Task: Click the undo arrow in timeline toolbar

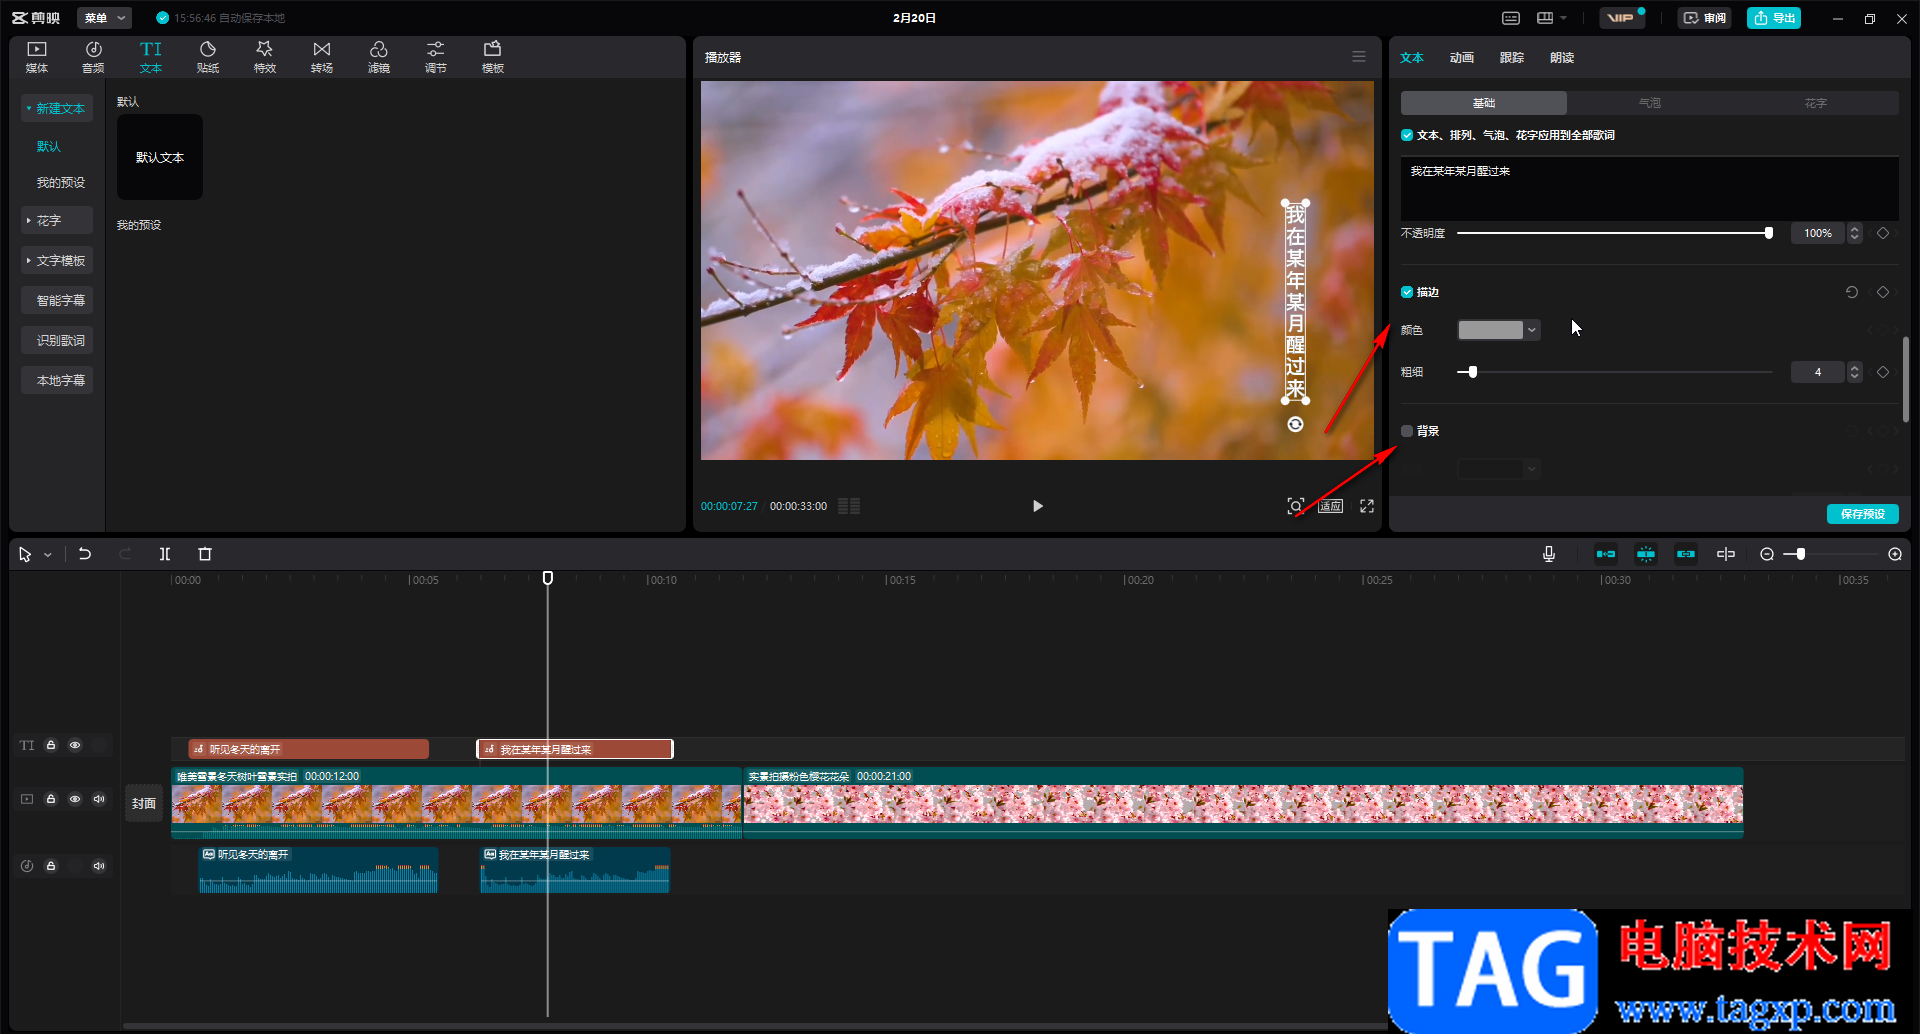Action: pyautogui.click(x=85, y=554)
